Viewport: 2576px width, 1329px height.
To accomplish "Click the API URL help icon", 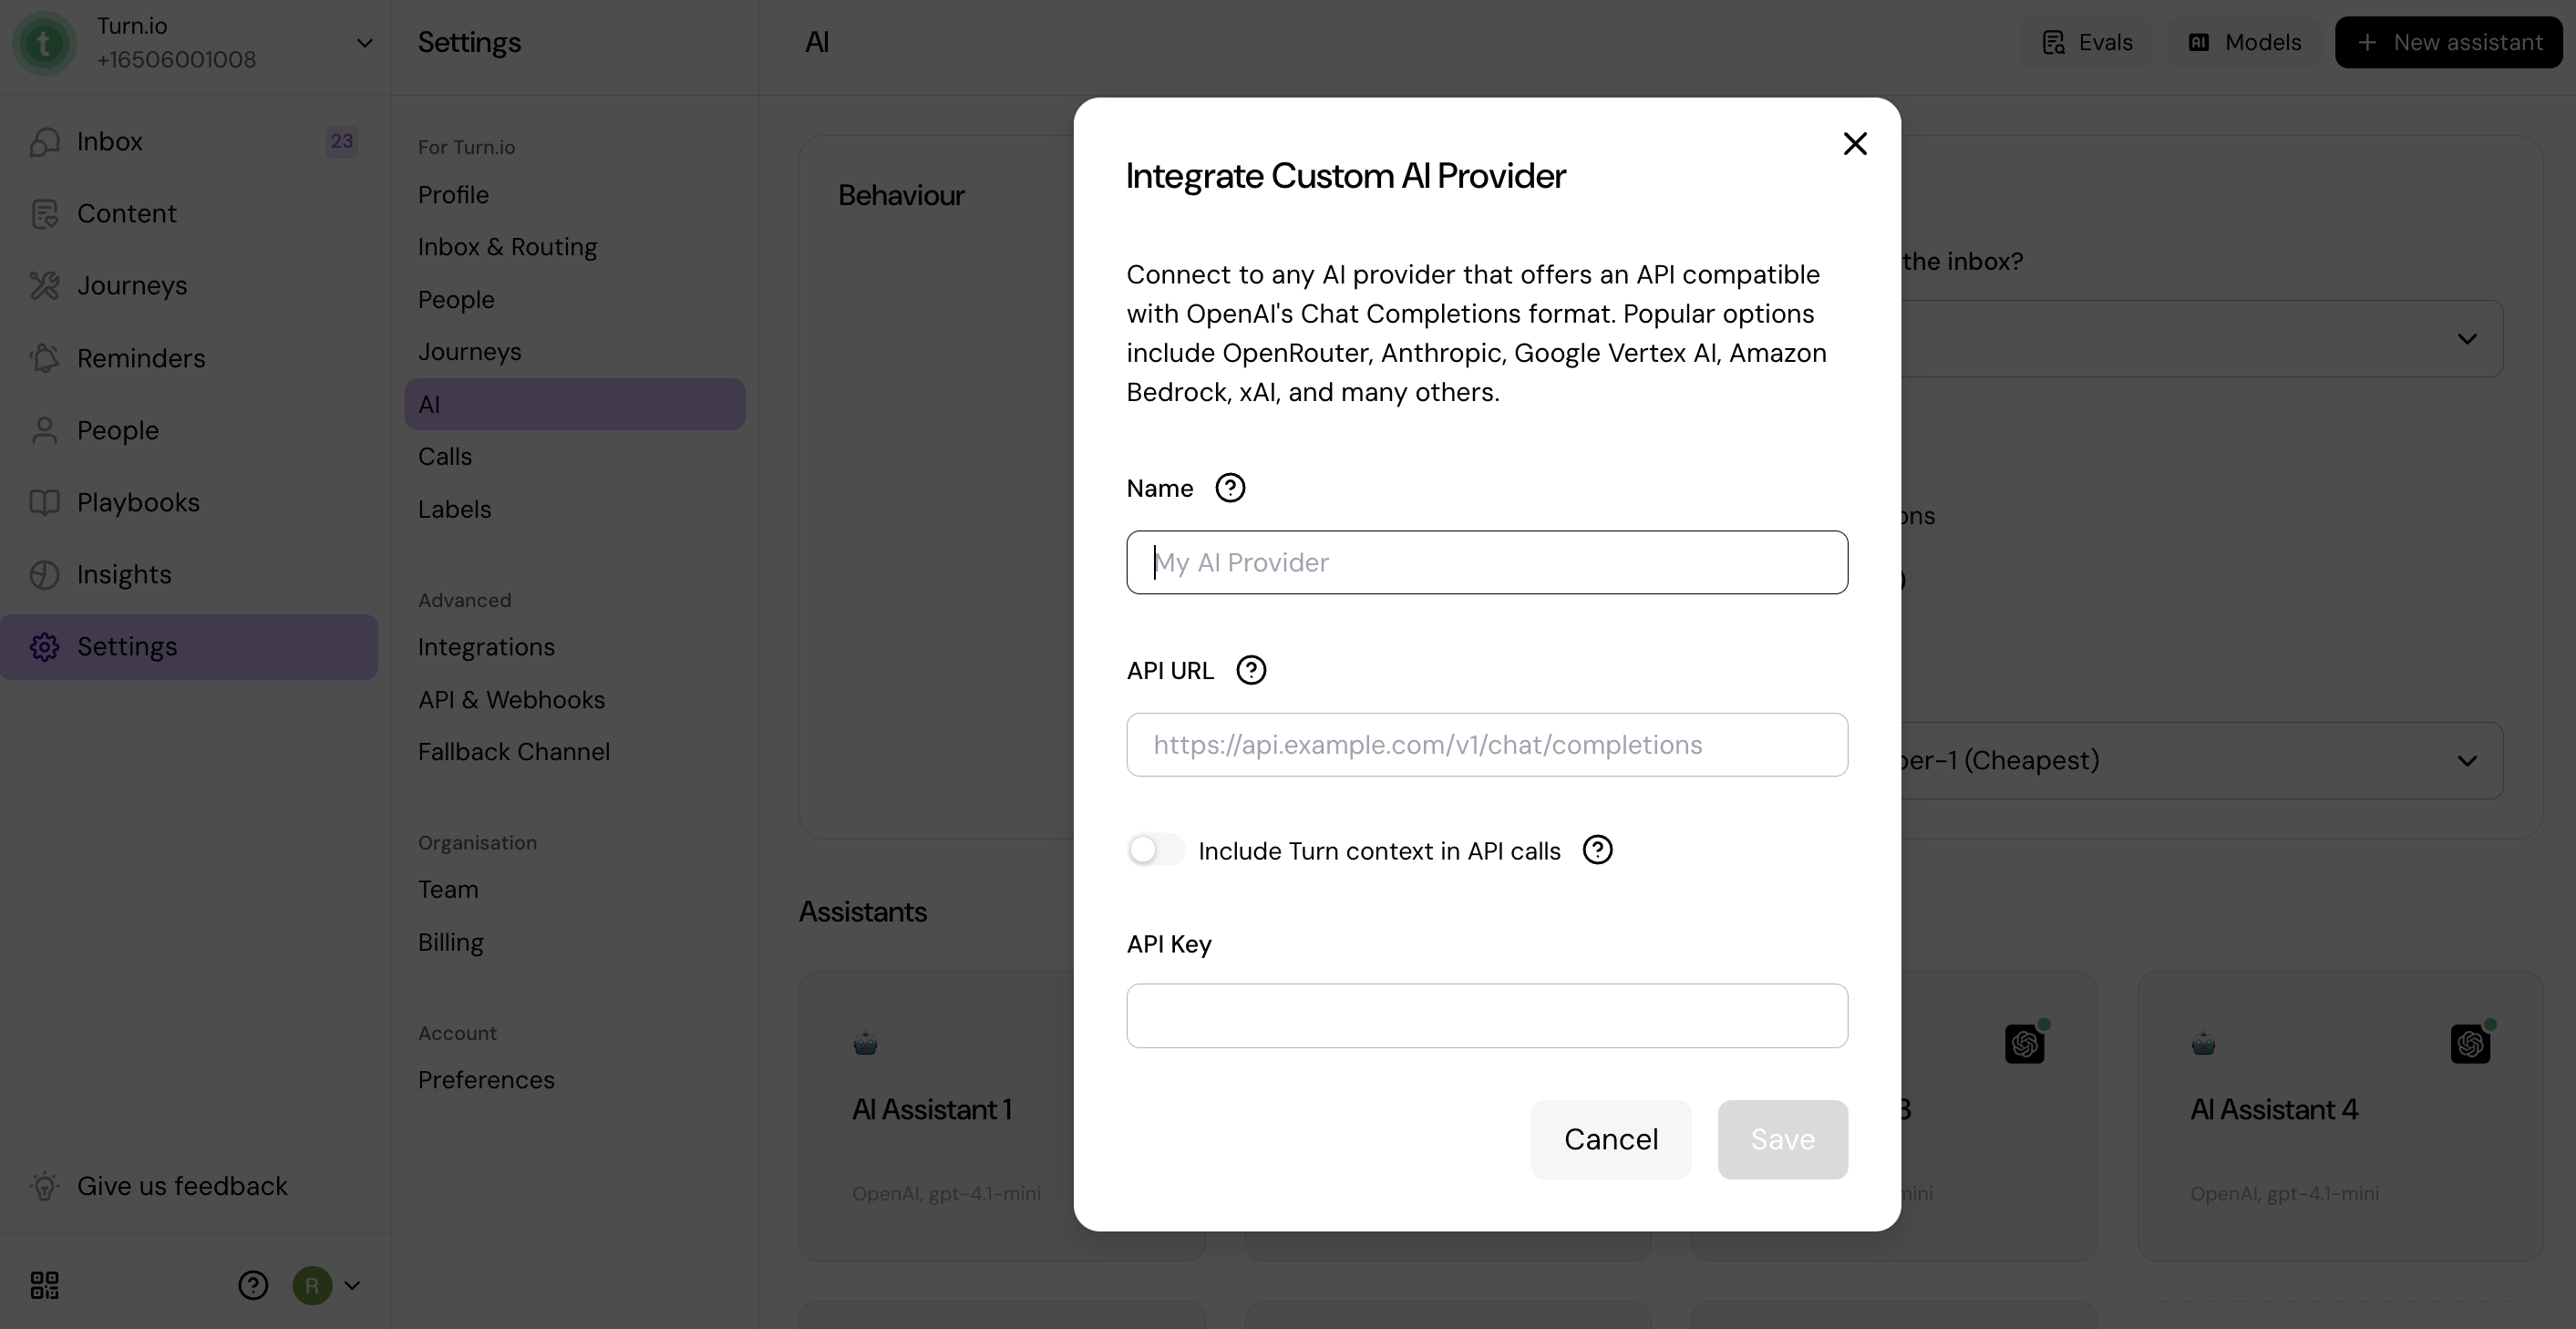I will [x=1251, y=670].
